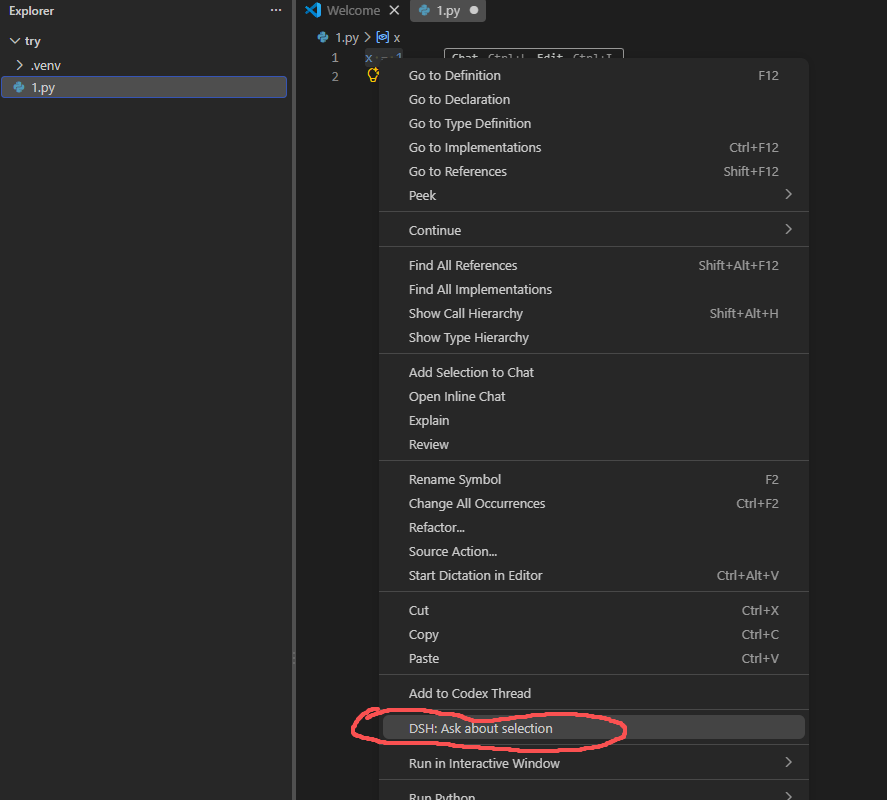Choose Start Dictation in Editor
The height and width of the screenshot is (800, 887).
[593, 575]
